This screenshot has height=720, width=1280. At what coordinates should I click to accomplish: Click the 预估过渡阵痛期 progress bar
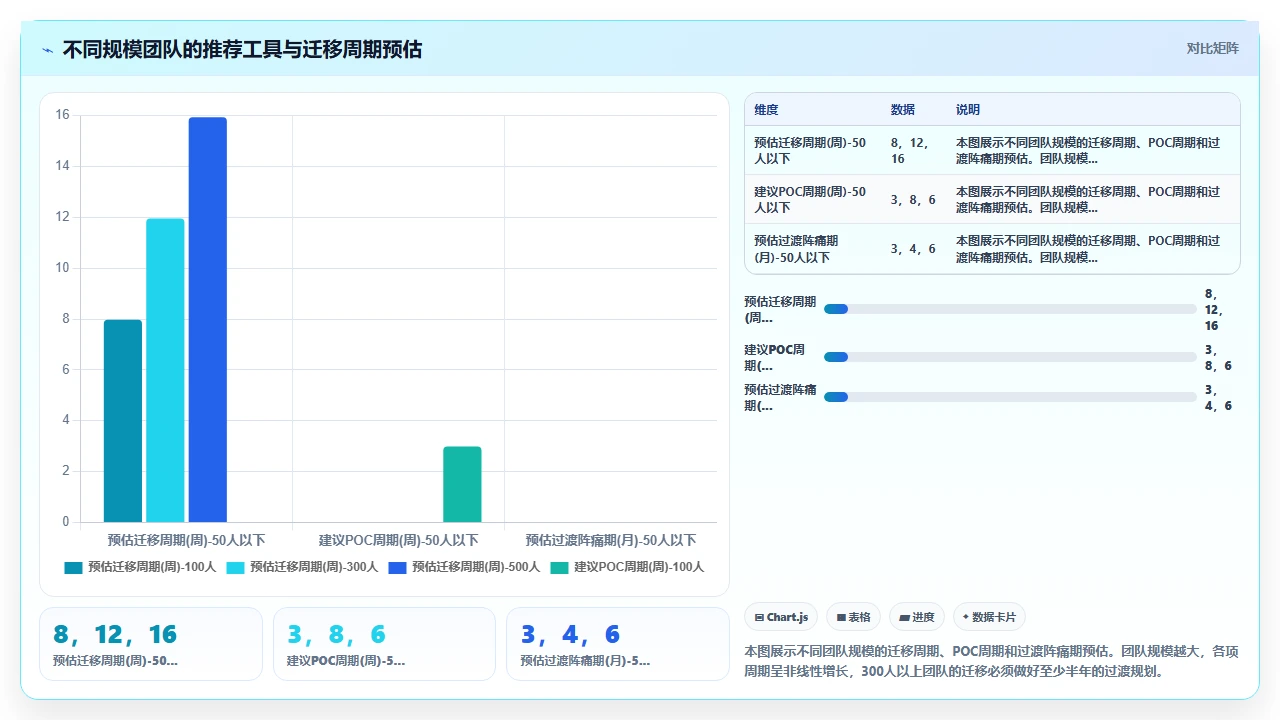1010,397
